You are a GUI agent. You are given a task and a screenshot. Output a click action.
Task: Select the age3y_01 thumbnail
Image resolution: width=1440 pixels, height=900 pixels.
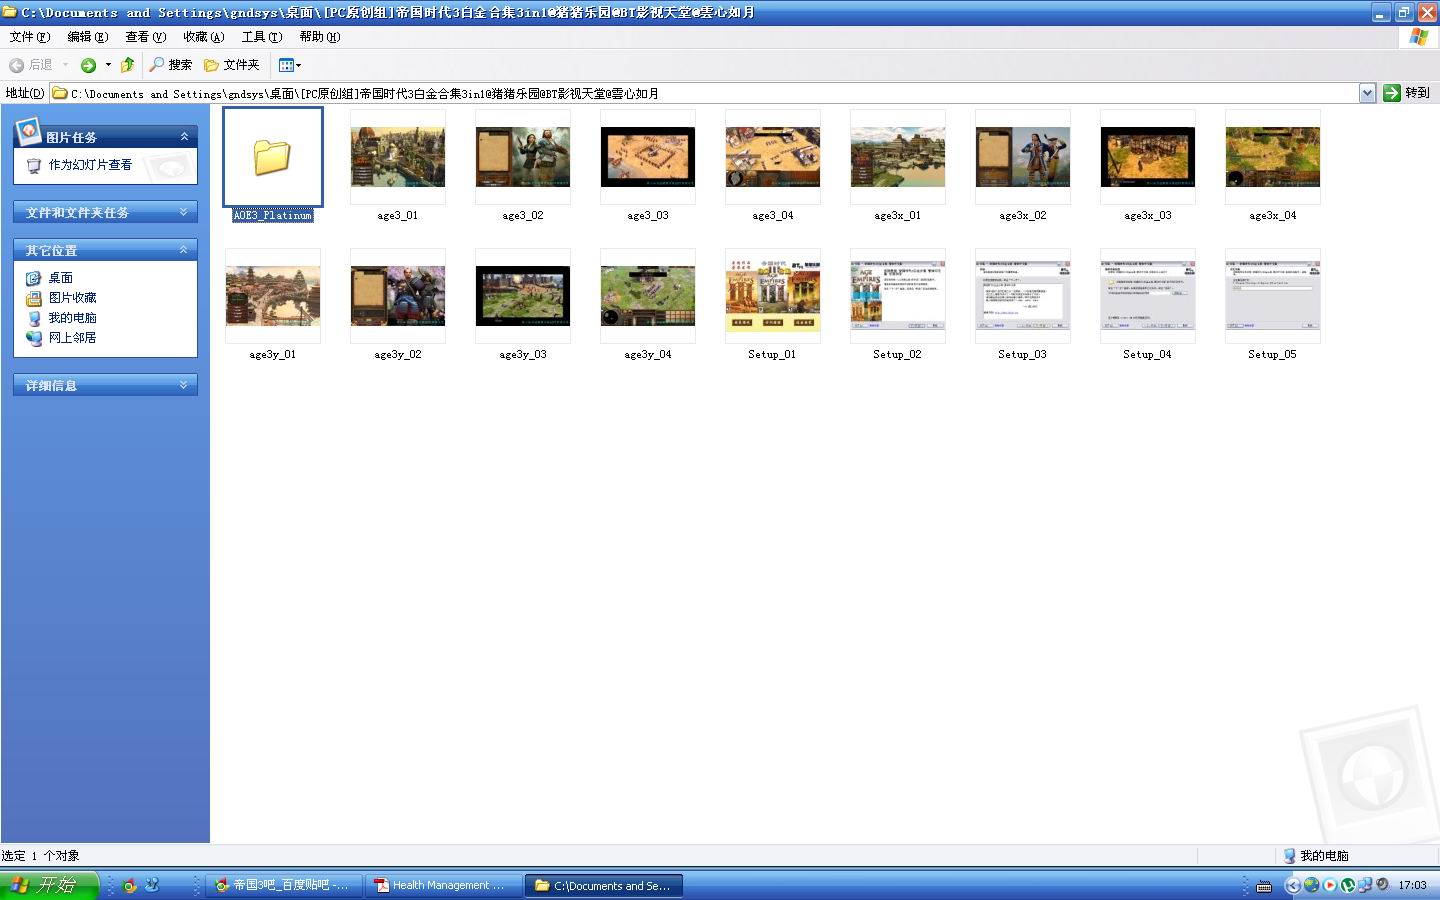click(273, 296)
